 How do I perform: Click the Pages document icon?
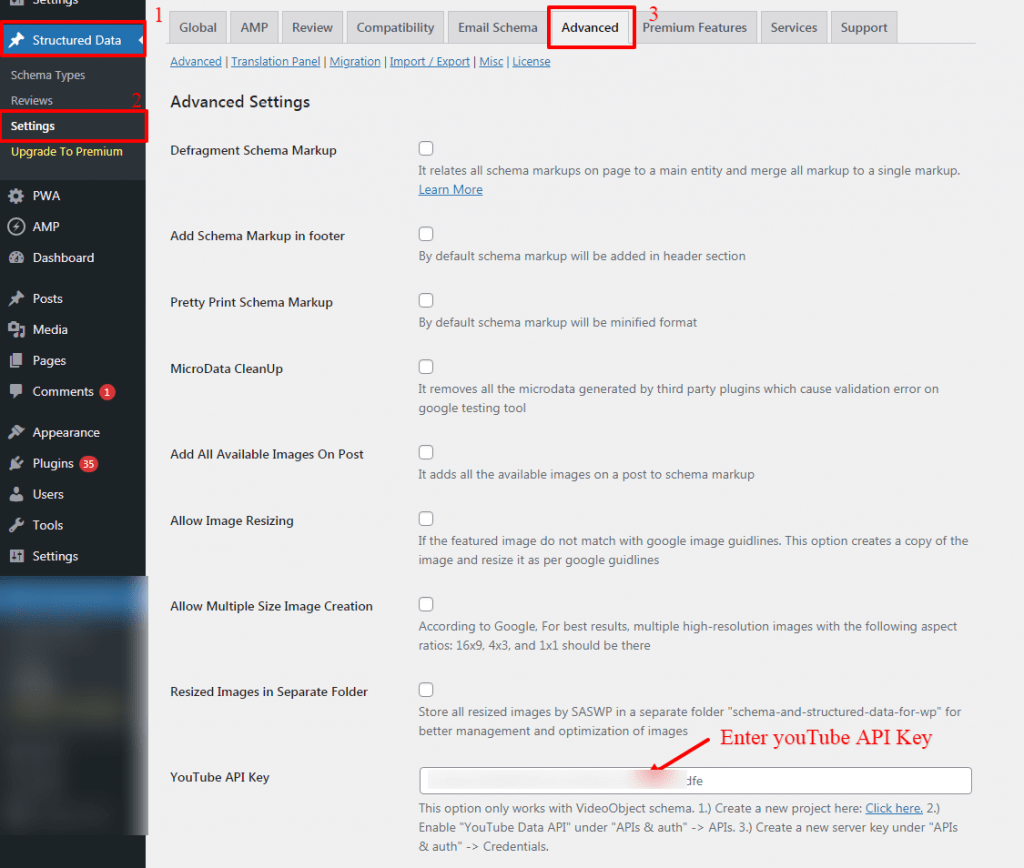pos(16,361)
